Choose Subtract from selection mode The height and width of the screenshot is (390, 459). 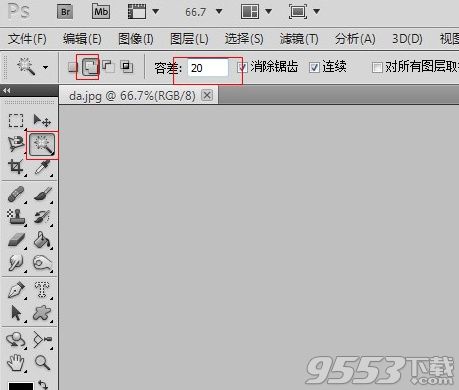(108, 66)
